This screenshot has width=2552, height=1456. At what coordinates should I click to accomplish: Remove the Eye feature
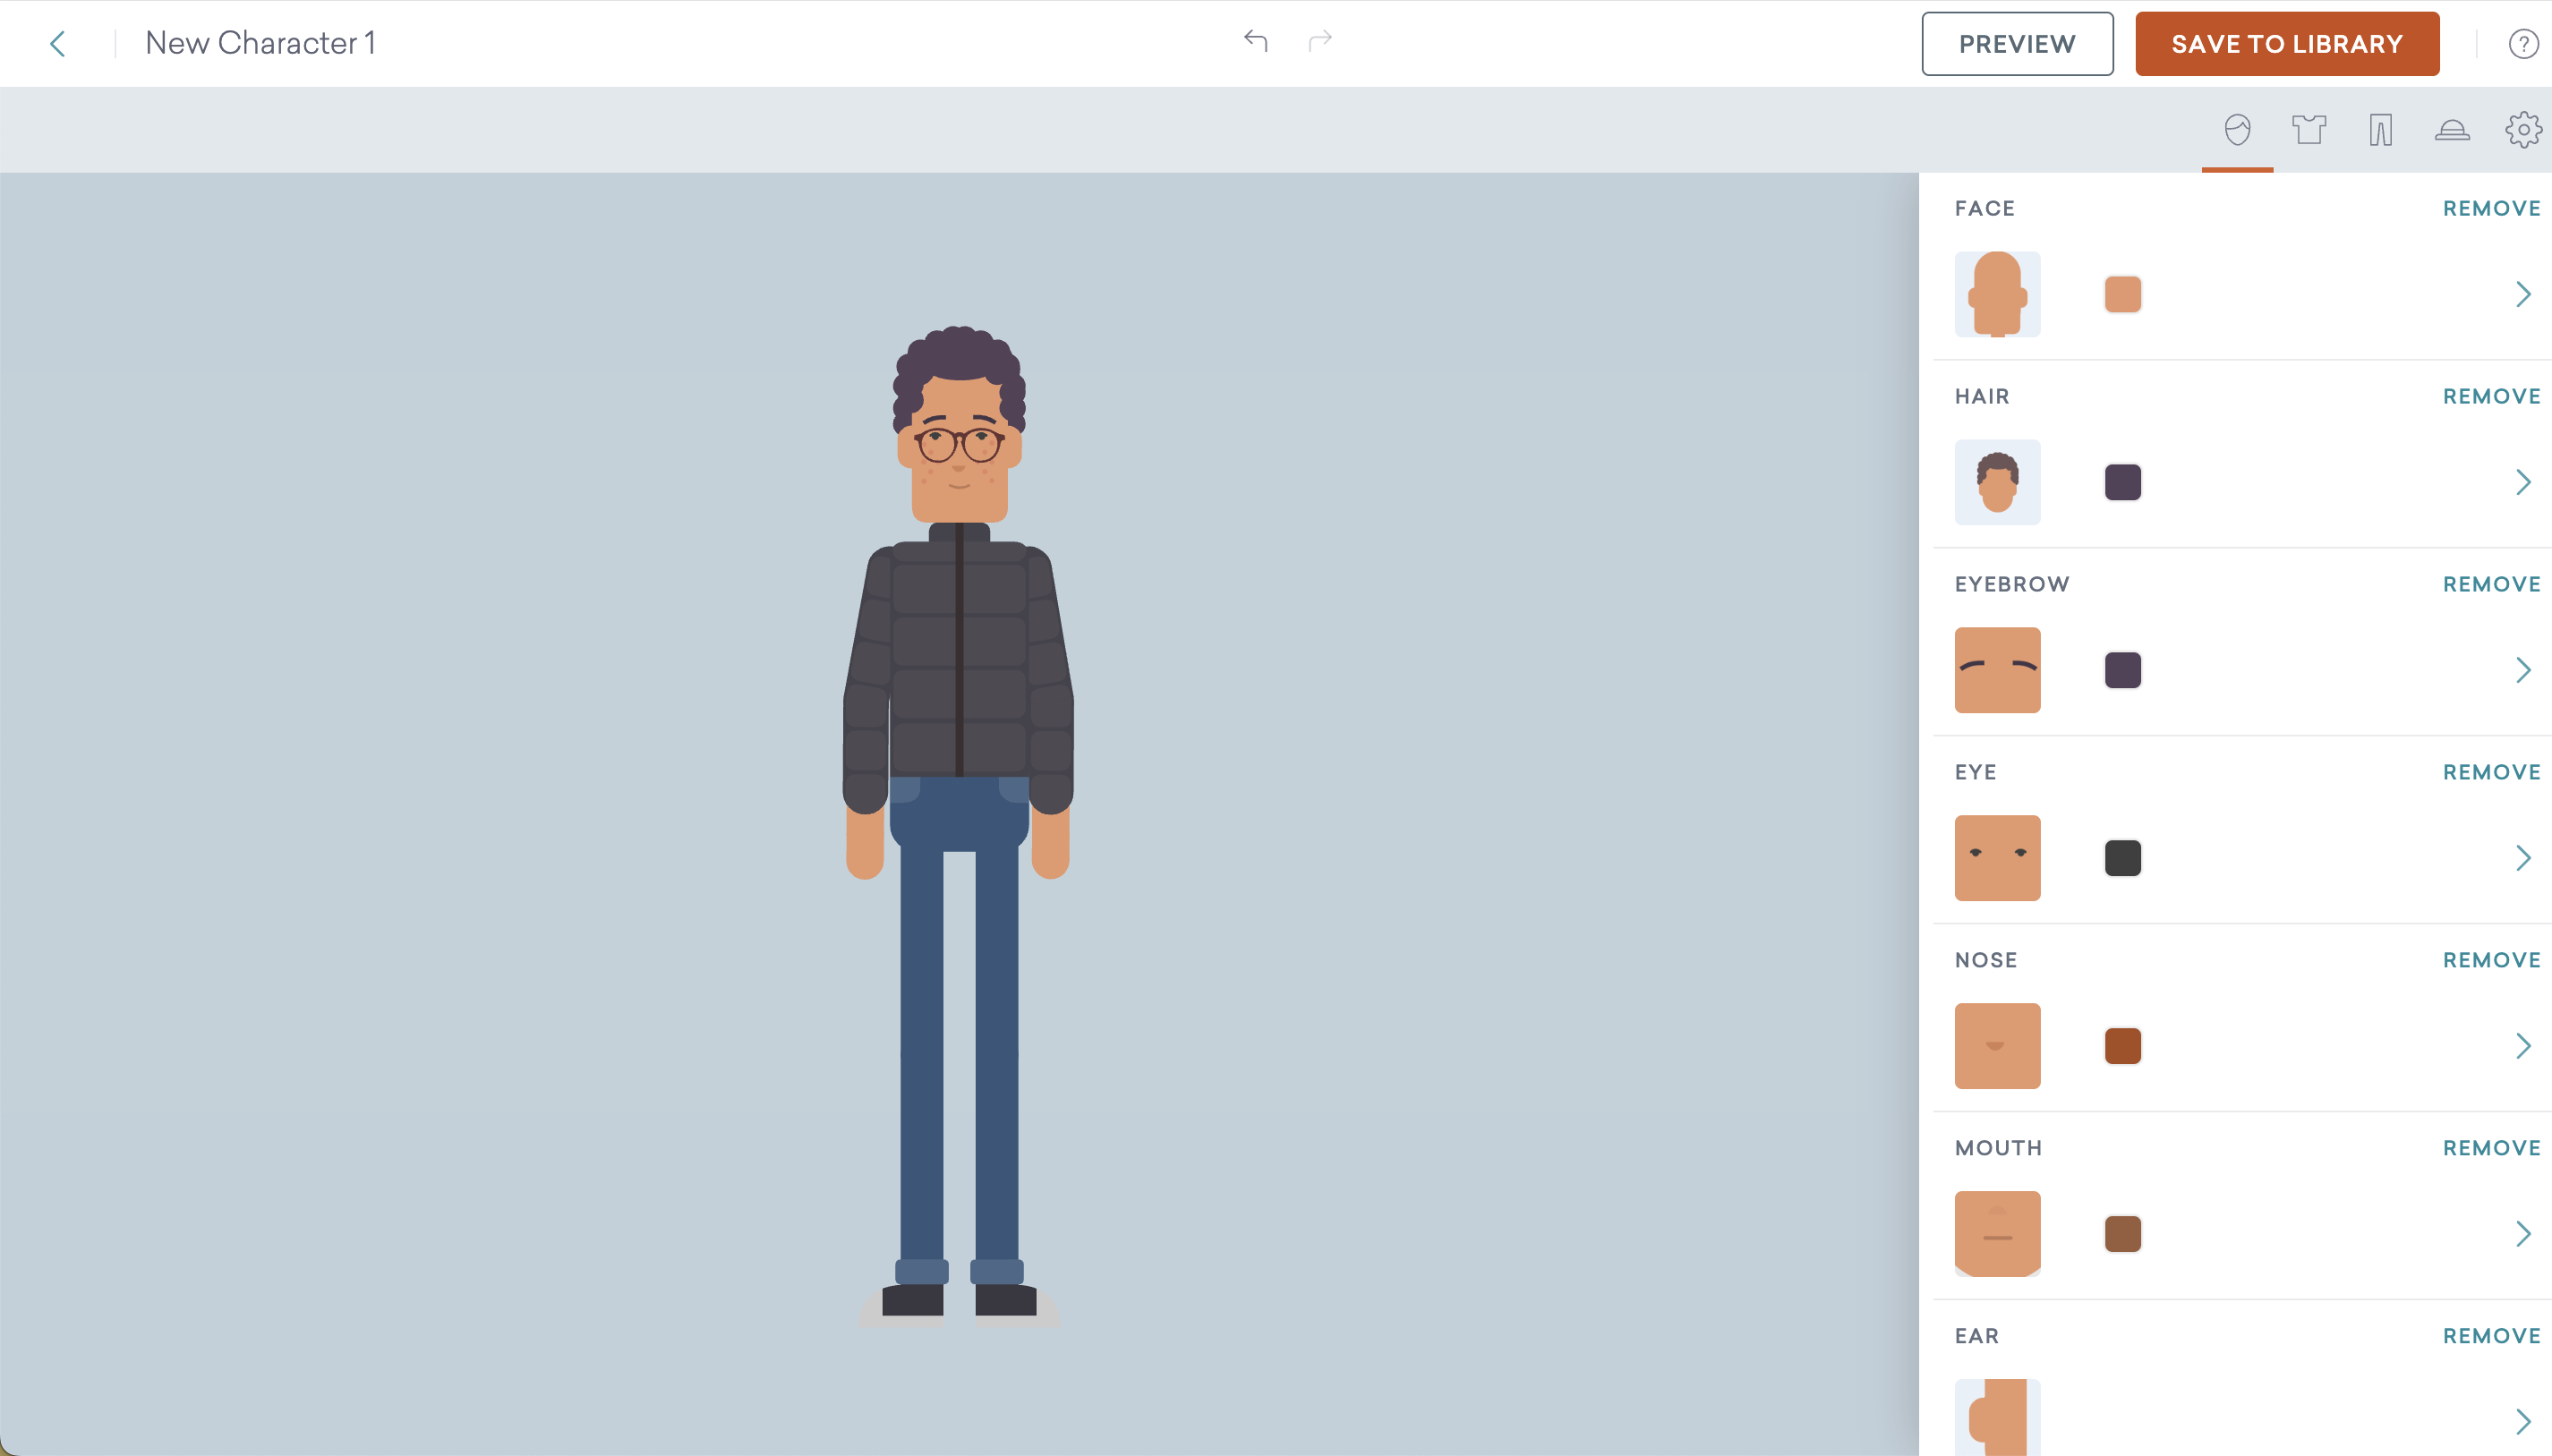[2491, 772]
